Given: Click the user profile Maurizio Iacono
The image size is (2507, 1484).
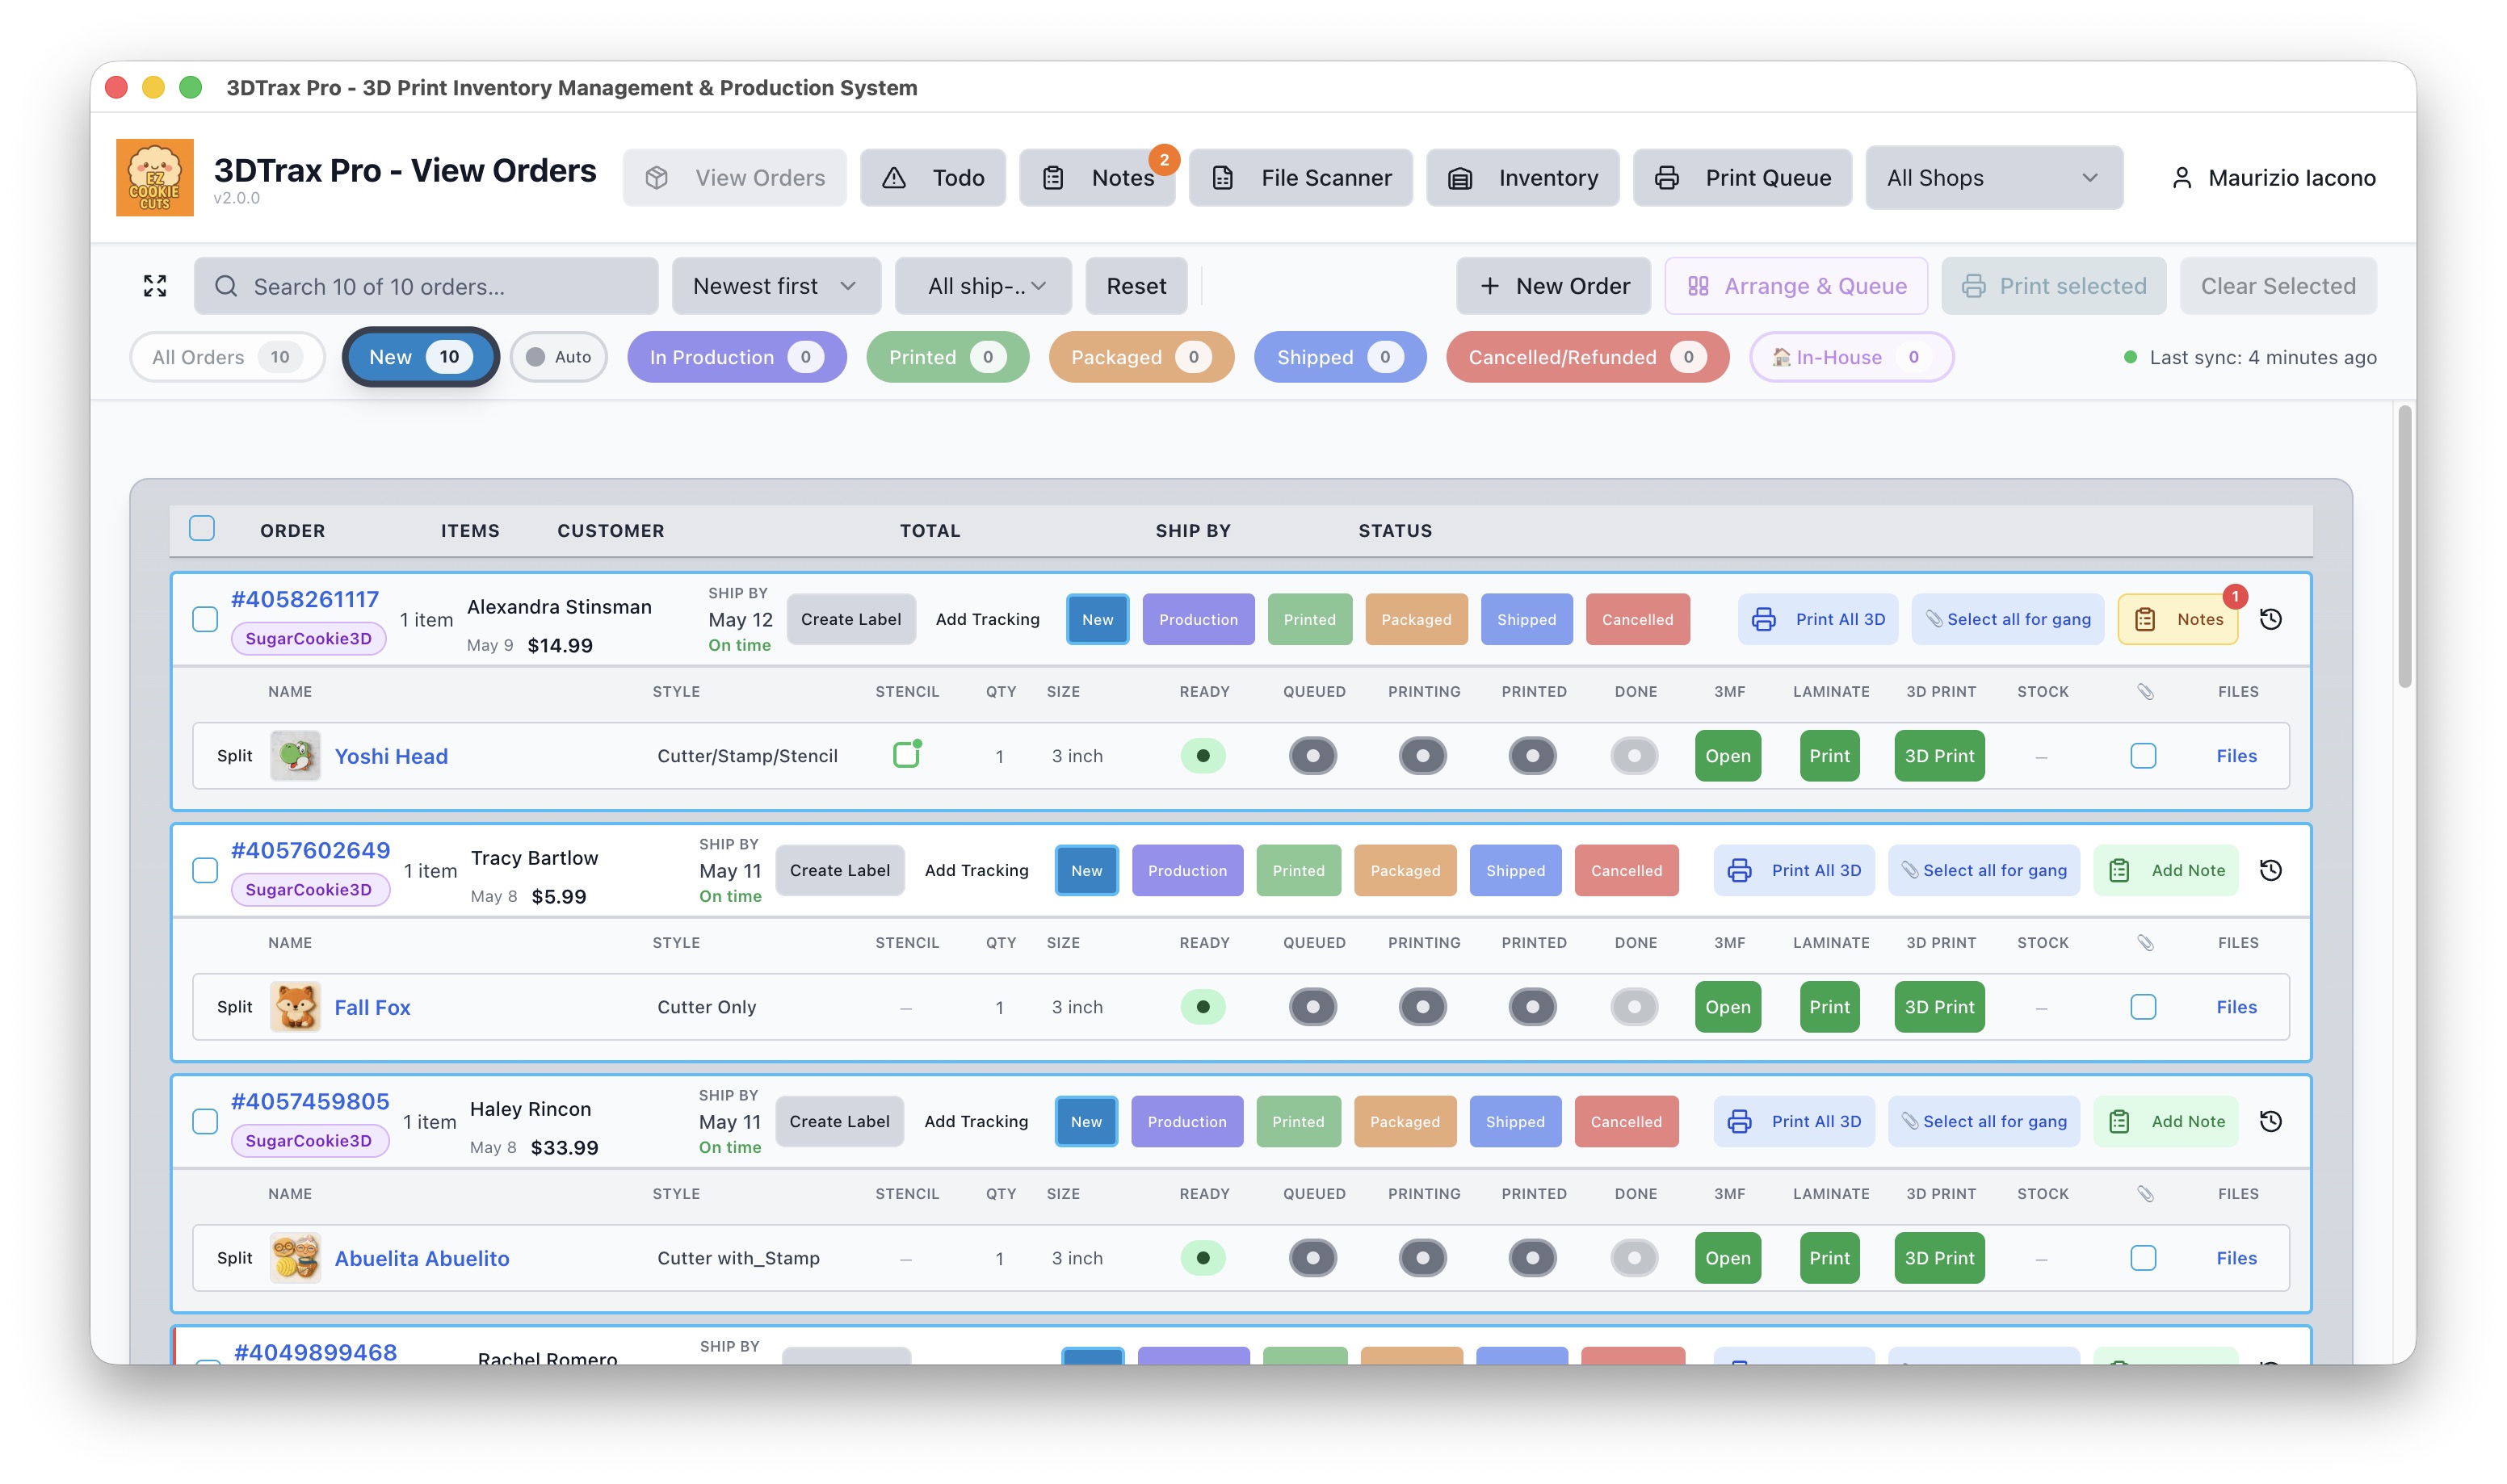Looking at the screenshot, I should tap(2273, 178).
